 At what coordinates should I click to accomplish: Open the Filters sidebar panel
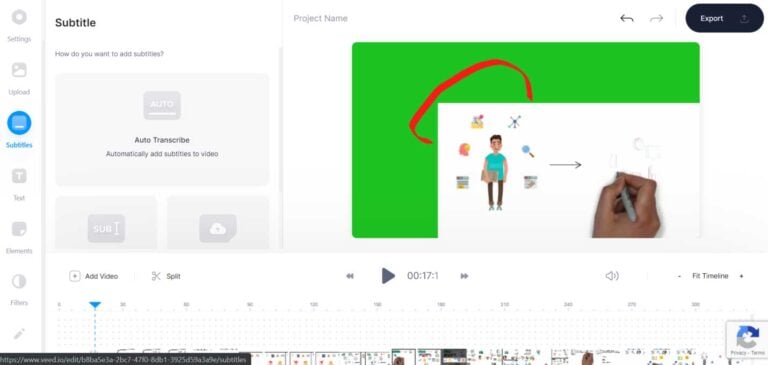[x=19, y=289]
